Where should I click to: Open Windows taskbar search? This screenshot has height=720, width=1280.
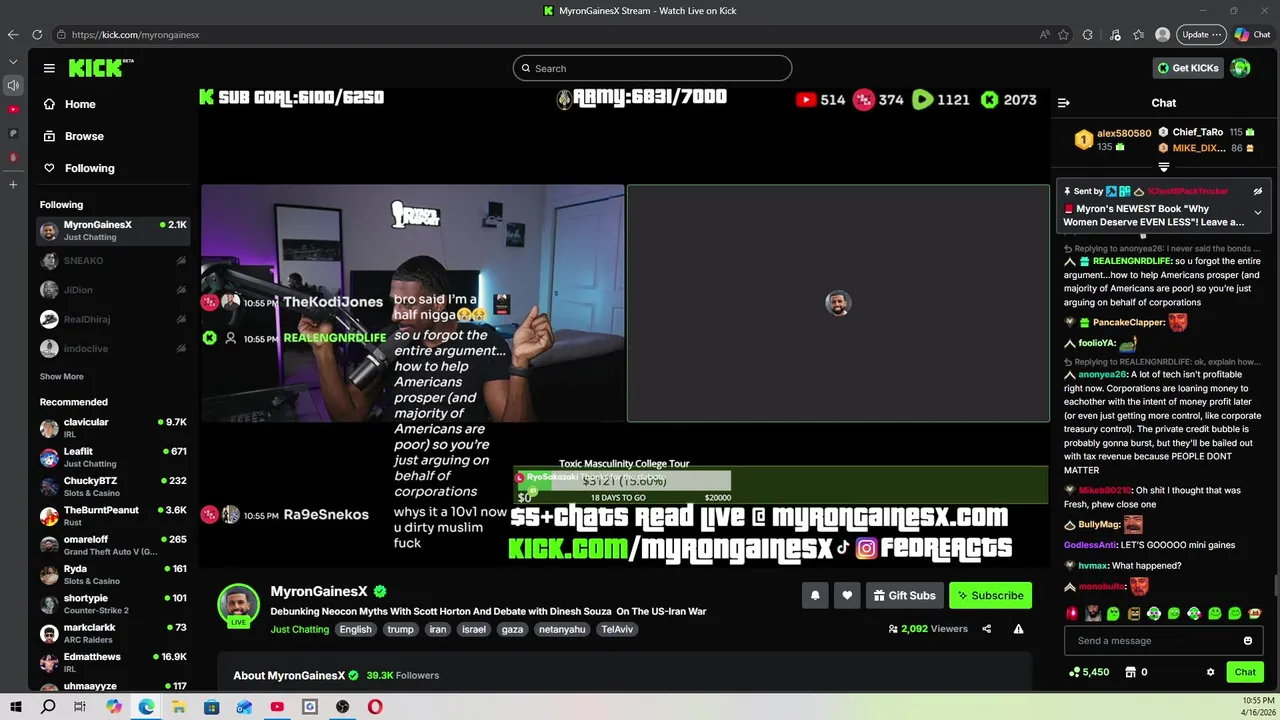point(48,707)
